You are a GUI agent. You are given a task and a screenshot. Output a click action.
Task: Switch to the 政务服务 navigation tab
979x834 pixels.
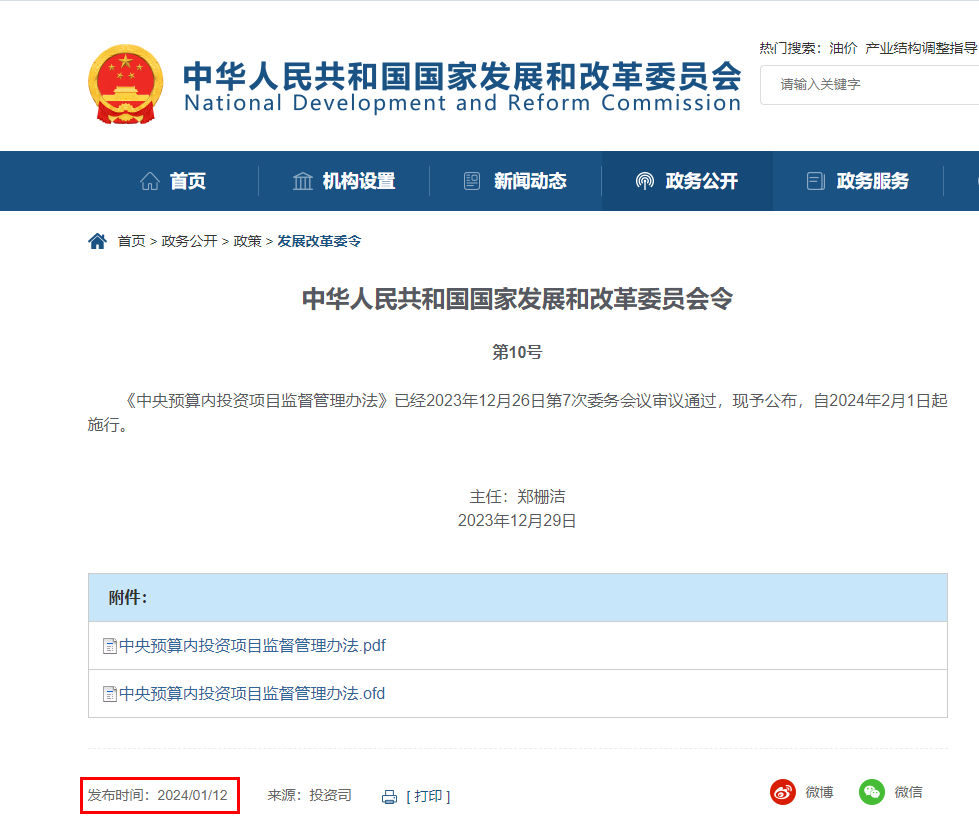871,181
